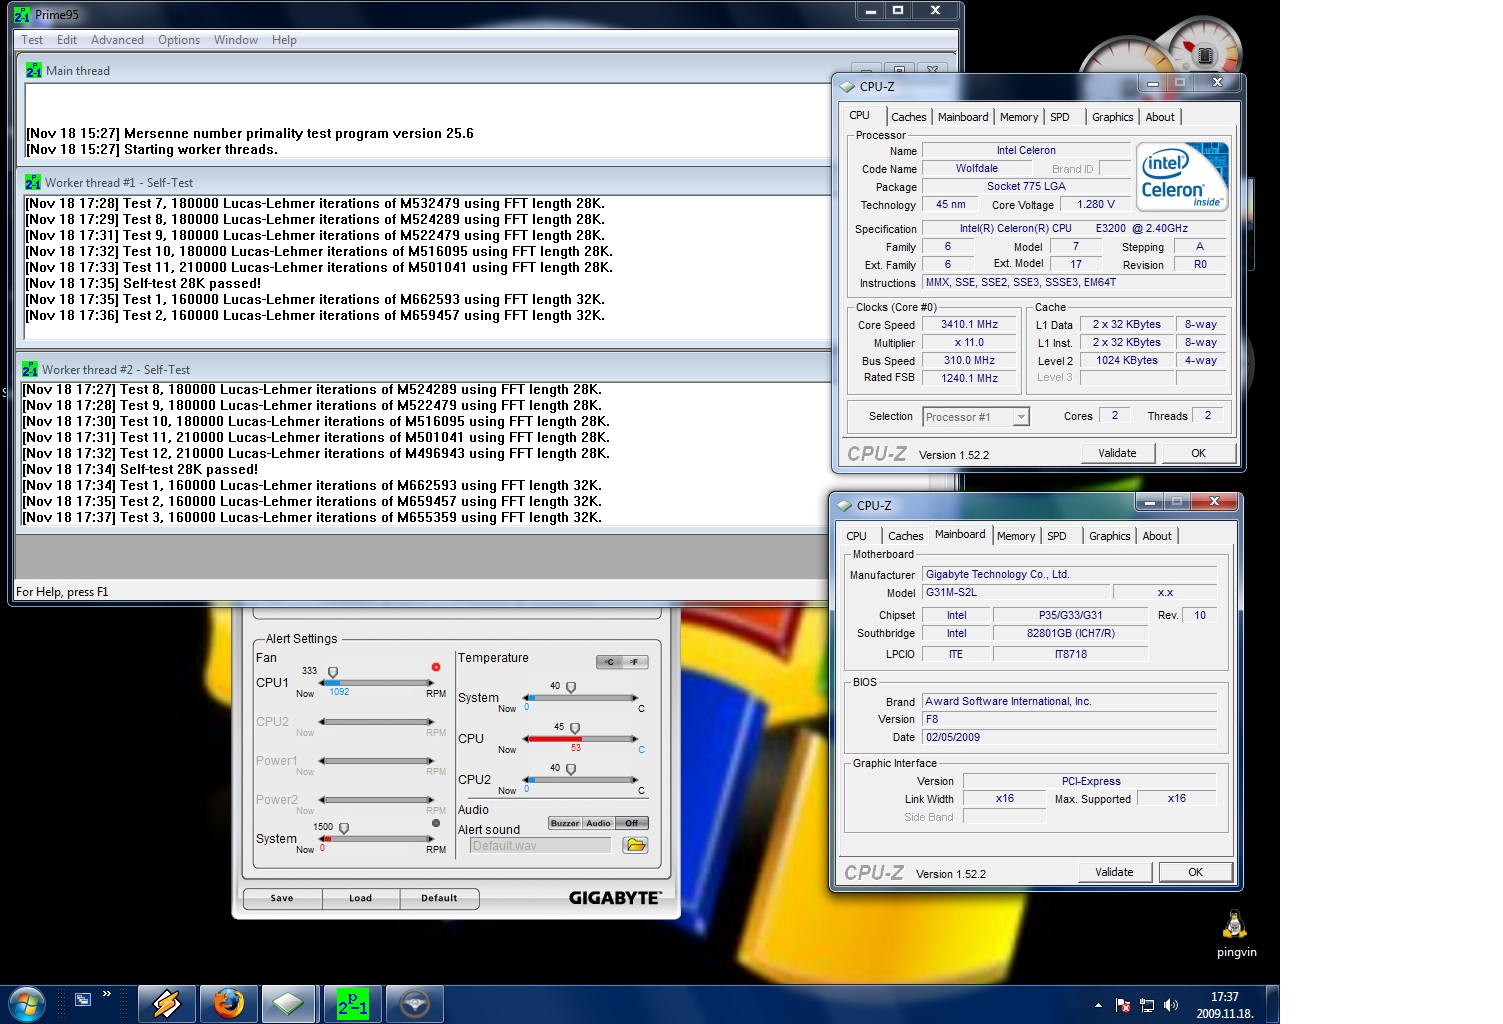Click Validate in the lower CPU-Z window
The image size is (1503, 1024).
tap(1114, 872)
